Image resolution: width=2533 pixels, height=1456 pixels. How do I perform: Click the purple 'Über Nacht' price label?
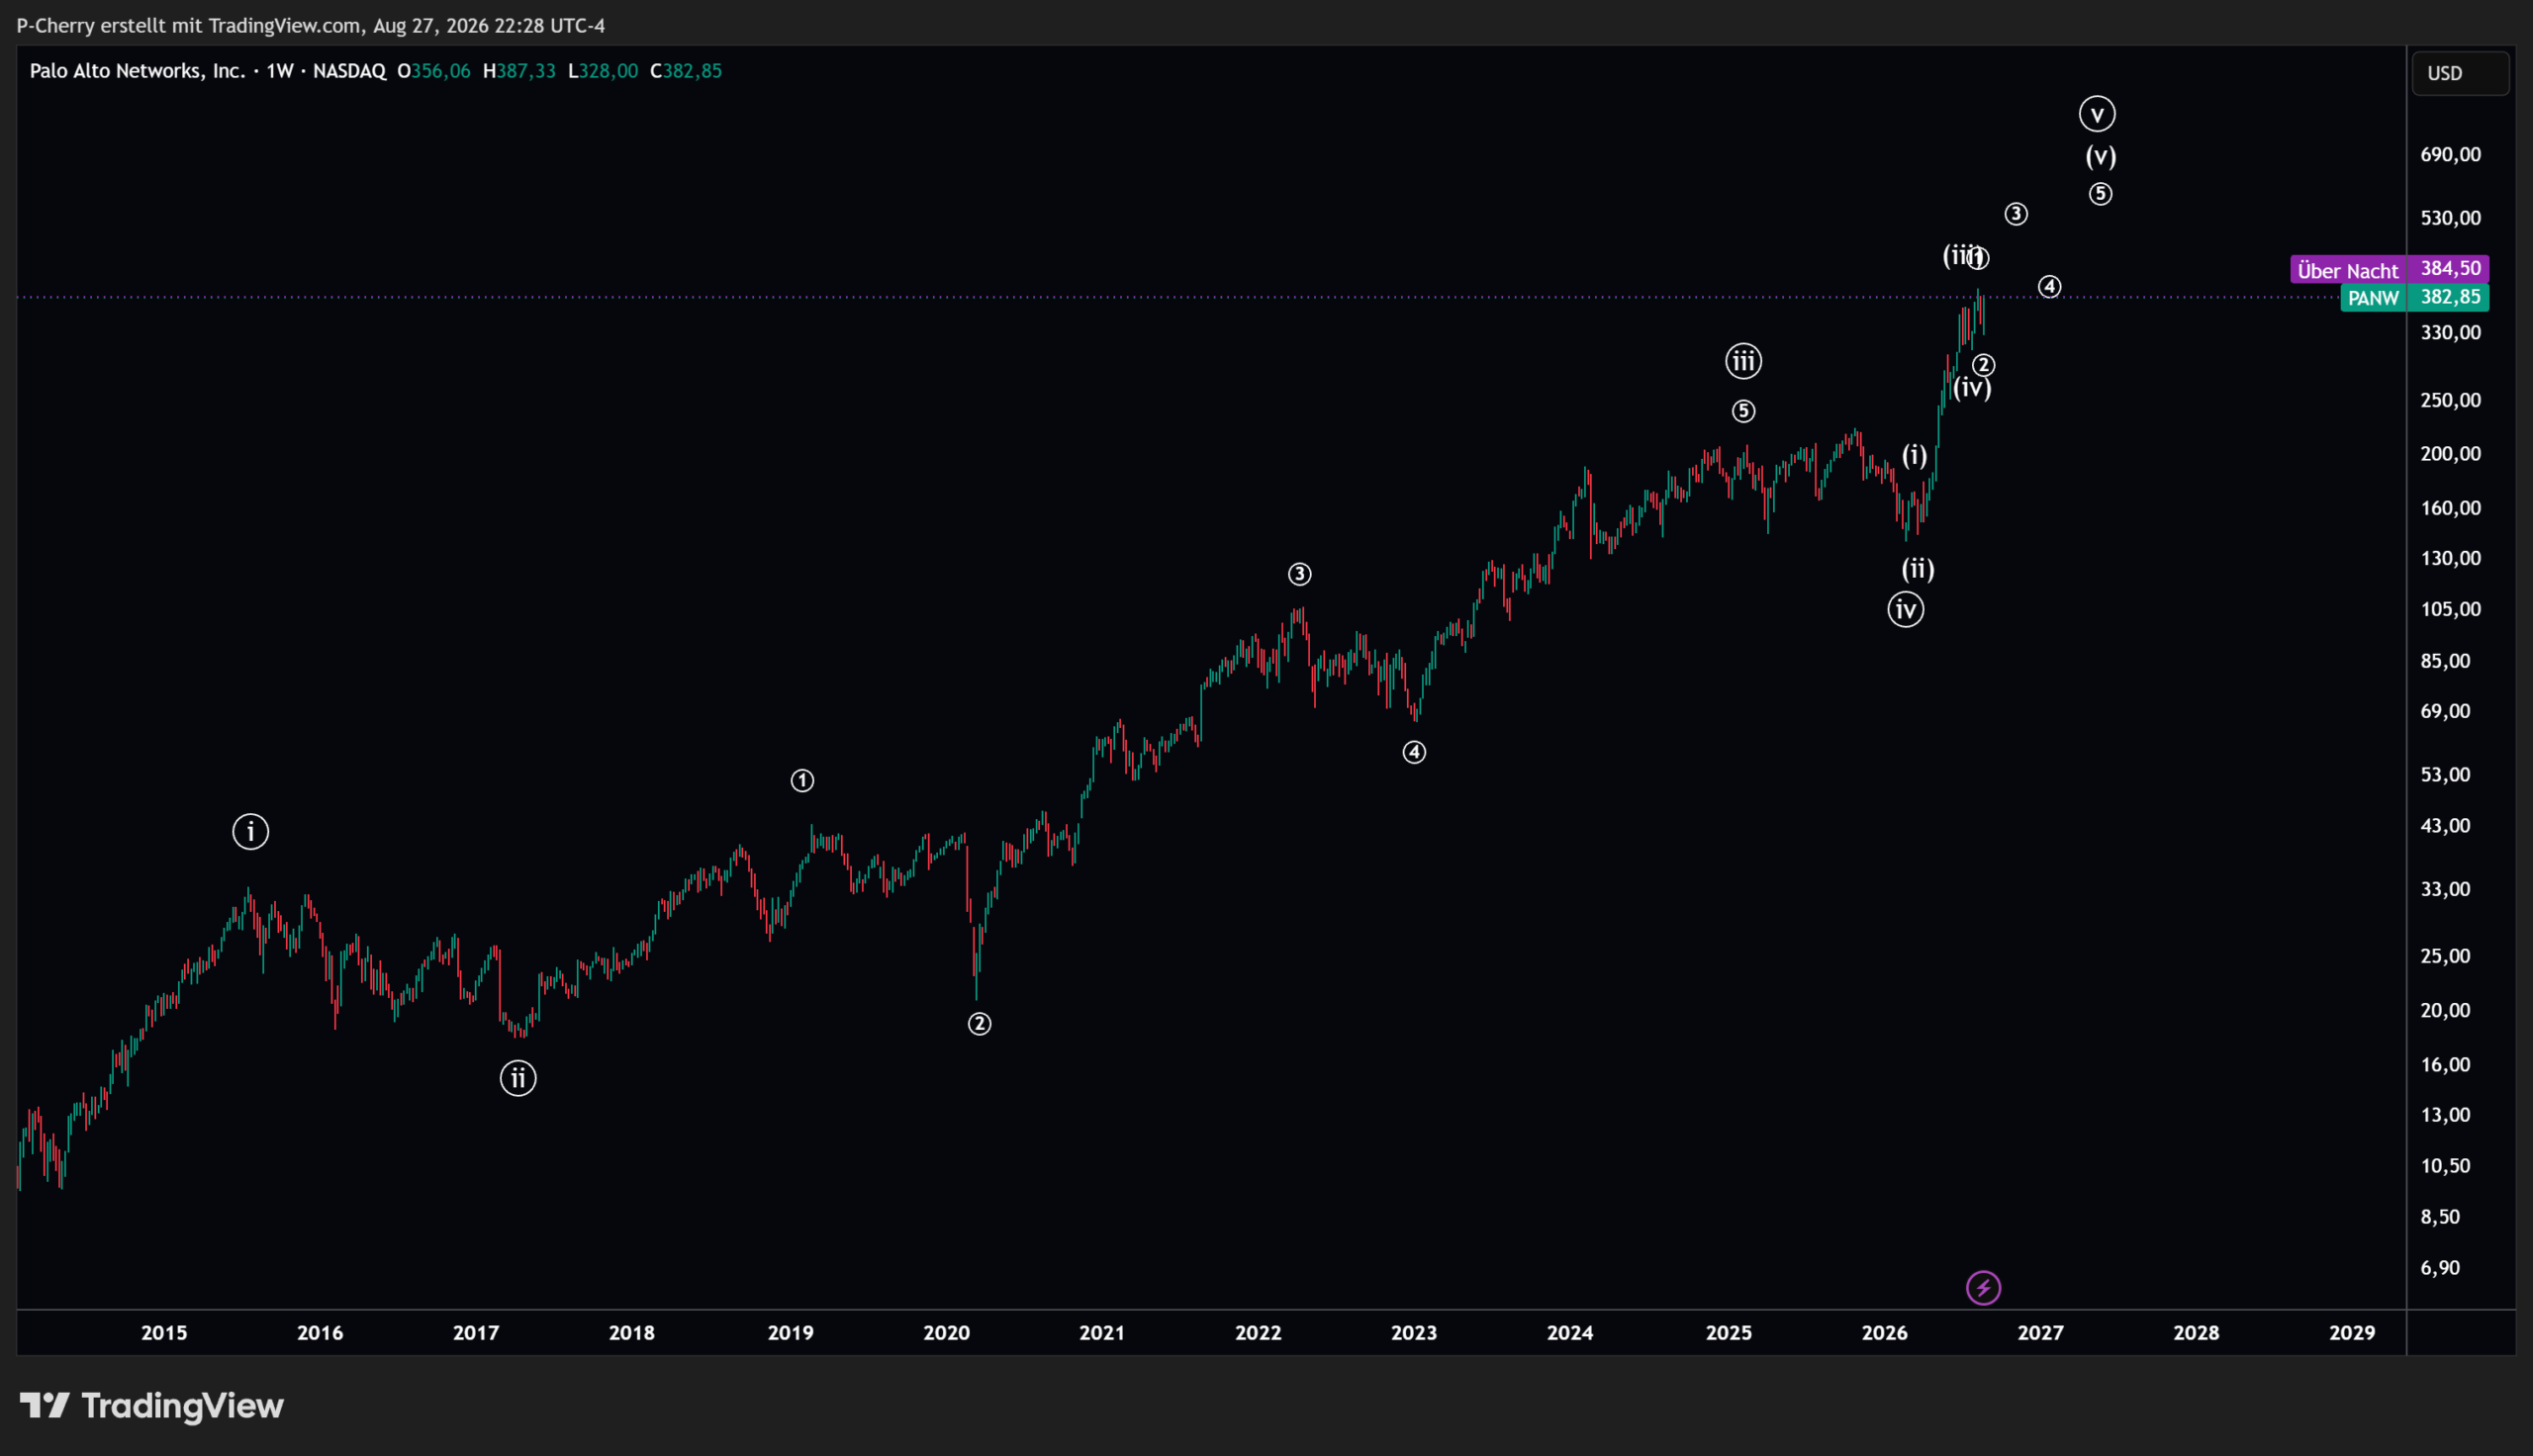point(2348,270)
